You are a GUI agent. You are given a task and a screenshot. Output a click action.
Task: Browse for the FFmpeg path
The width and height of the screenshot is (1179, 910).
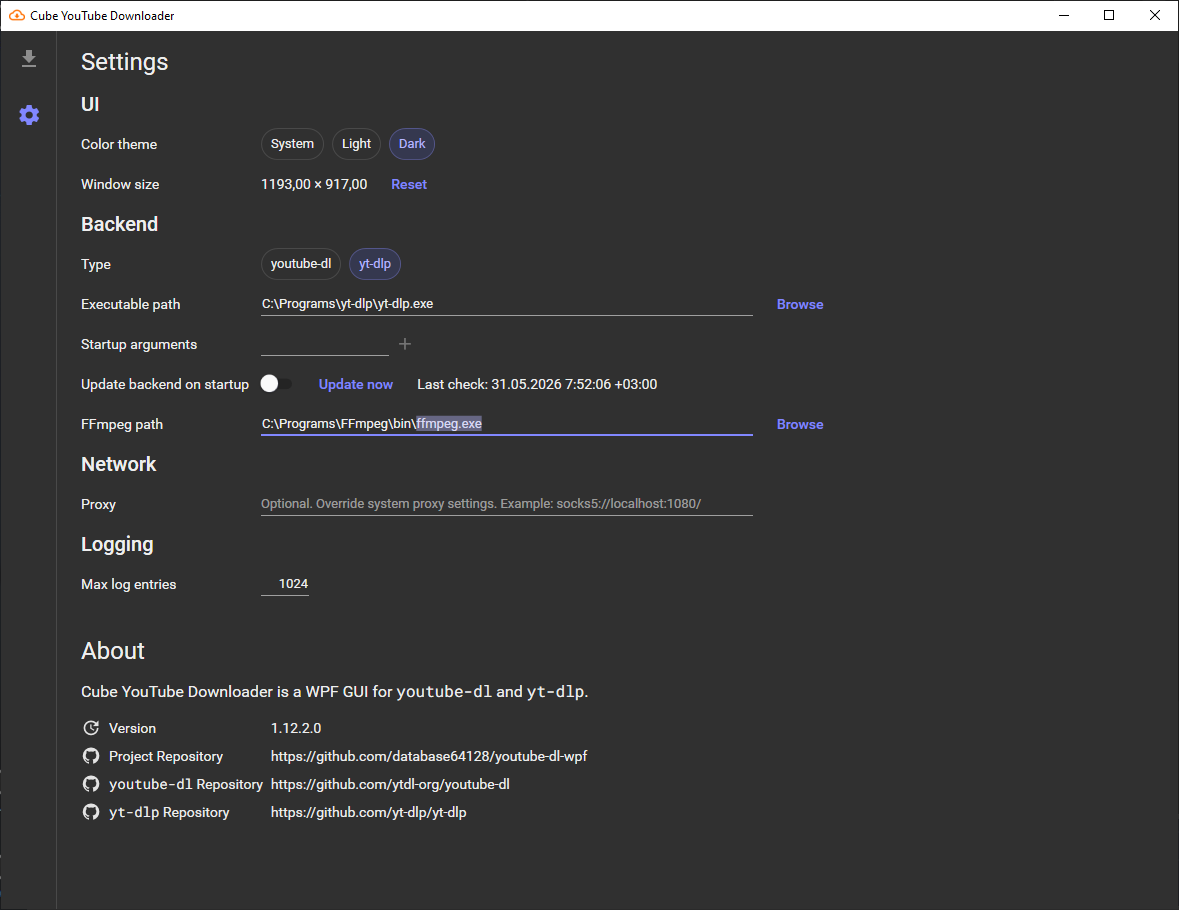point(800,424)
